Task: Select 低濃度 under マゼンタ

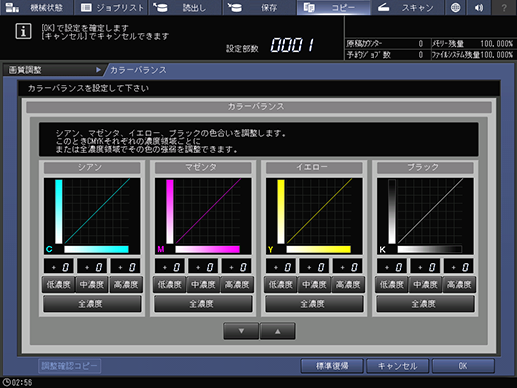Action: (x=169, y=285)
